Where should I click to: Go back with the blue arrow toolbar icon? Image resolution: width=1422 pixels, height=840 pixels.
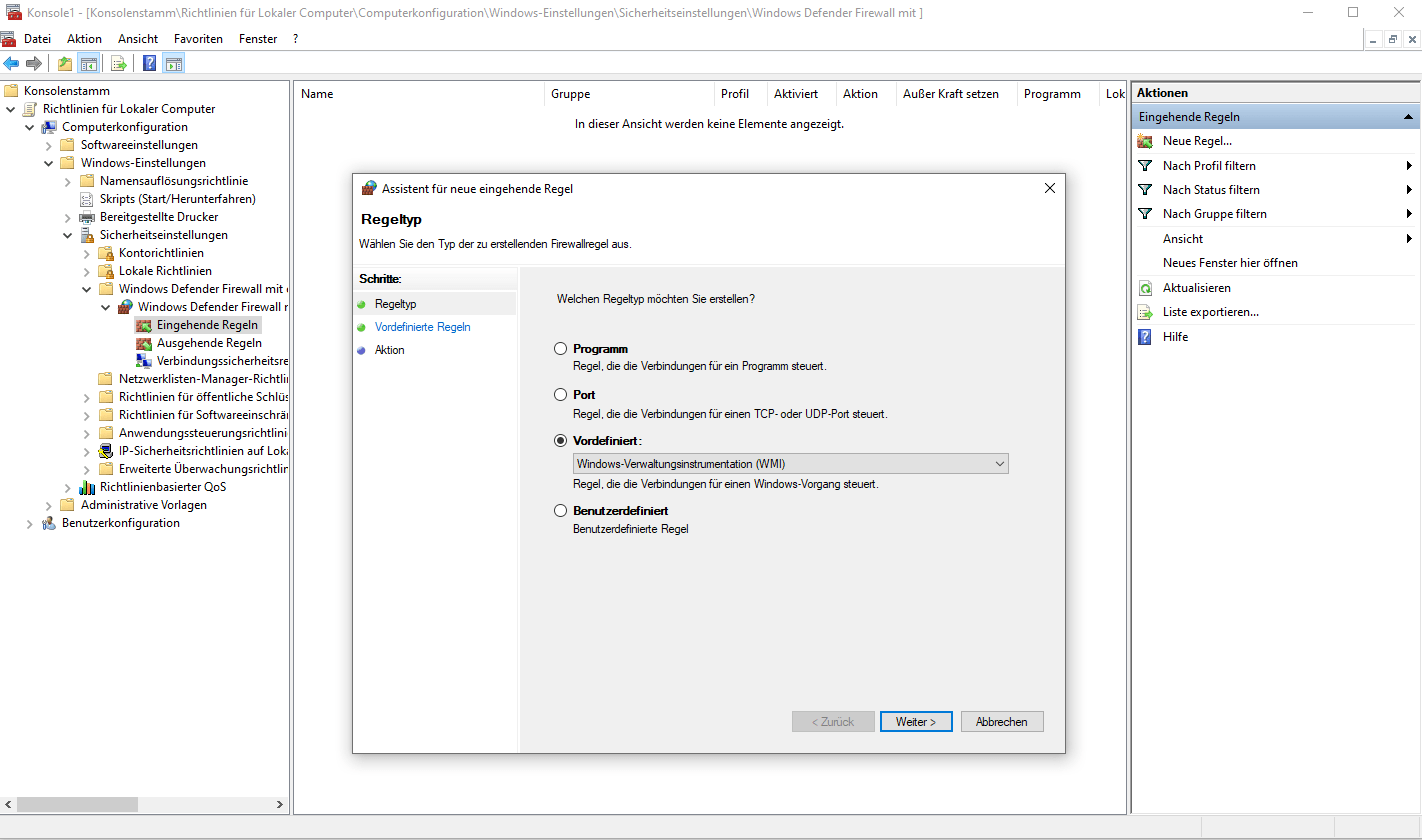[12, 63]
